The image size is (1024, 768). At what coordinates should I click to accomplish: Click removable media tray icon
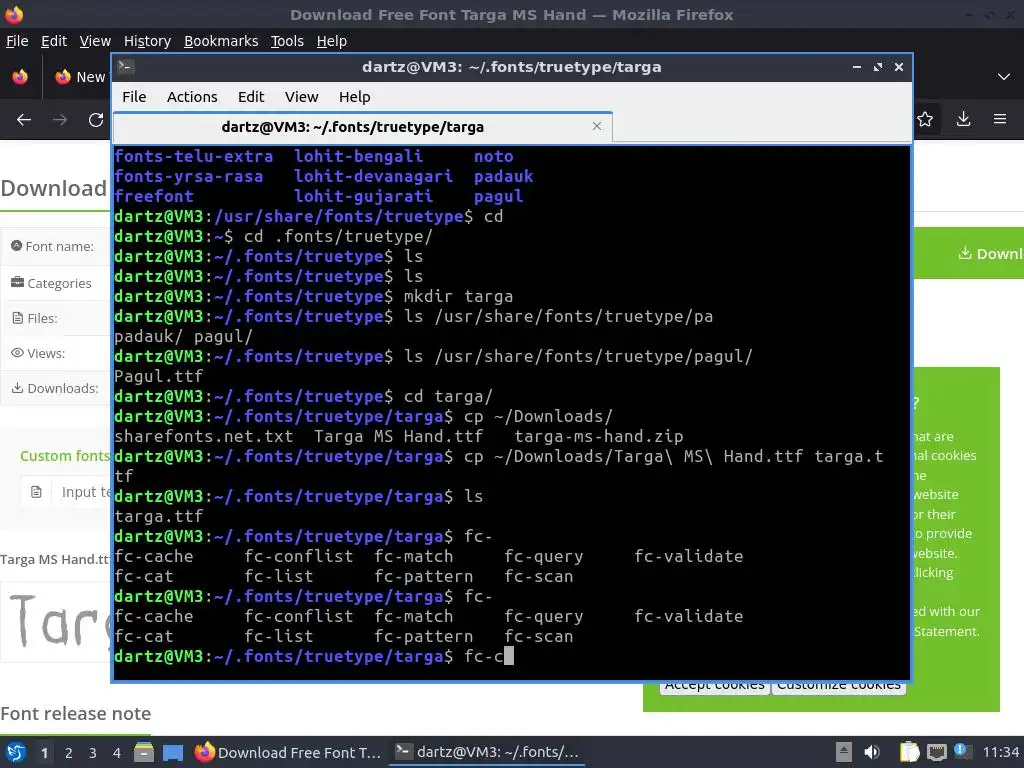tap(844, 752)
